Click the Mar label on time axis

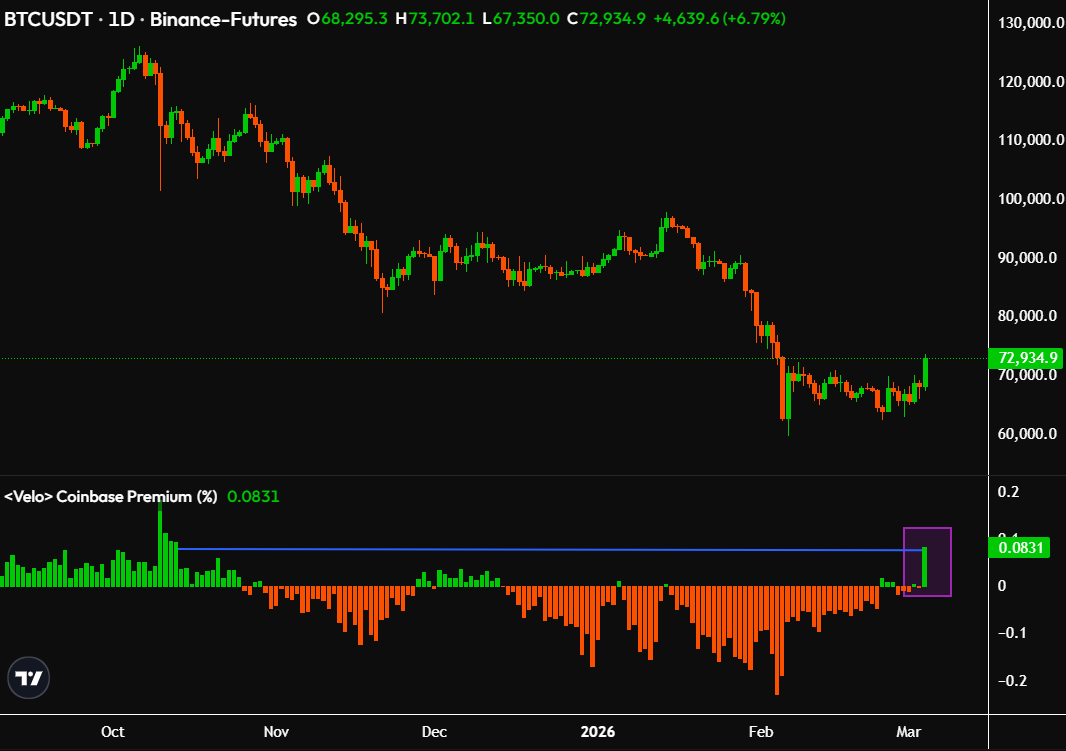click(909, 732)
